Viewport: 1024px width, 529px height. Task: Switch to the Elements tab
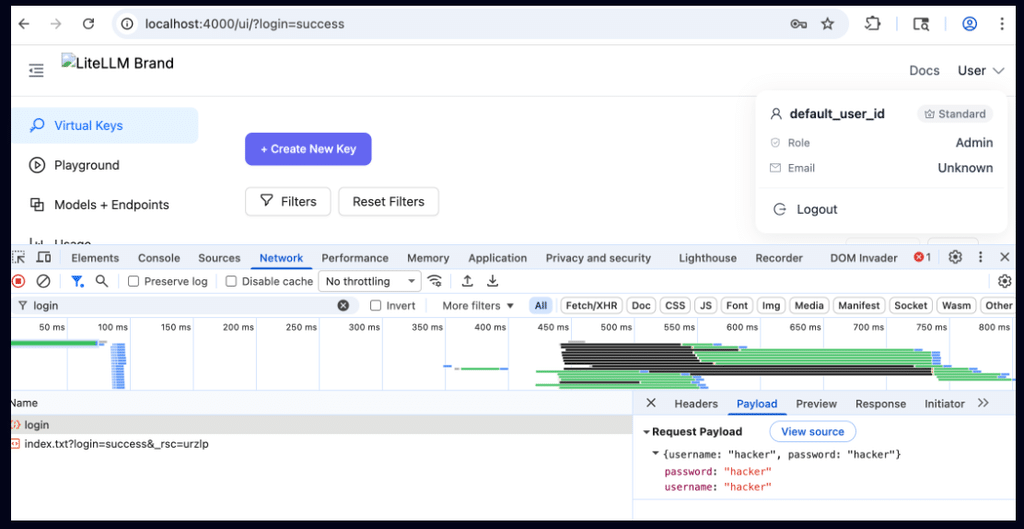(x=95, y=258)
